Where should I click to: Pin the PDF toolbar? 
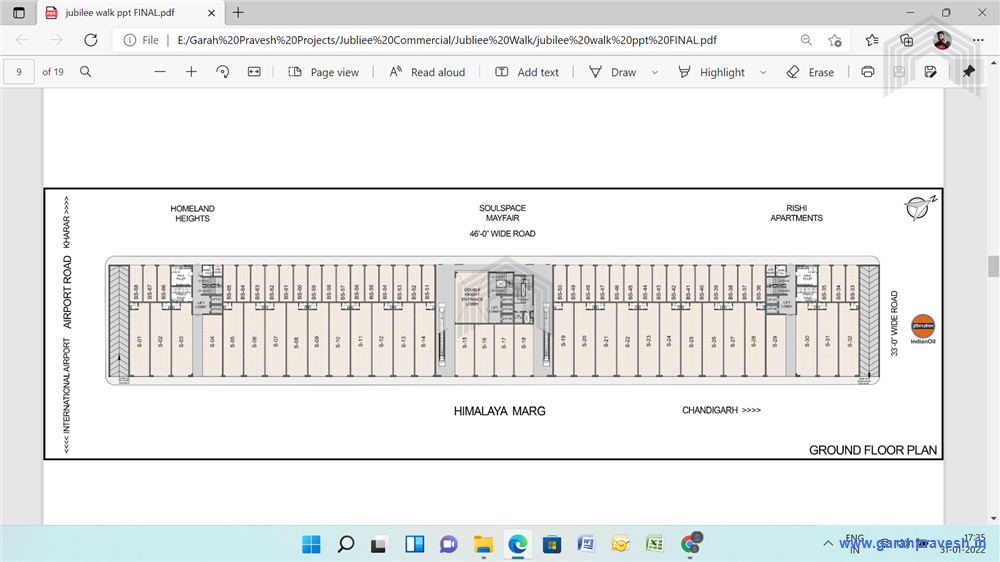968,72
